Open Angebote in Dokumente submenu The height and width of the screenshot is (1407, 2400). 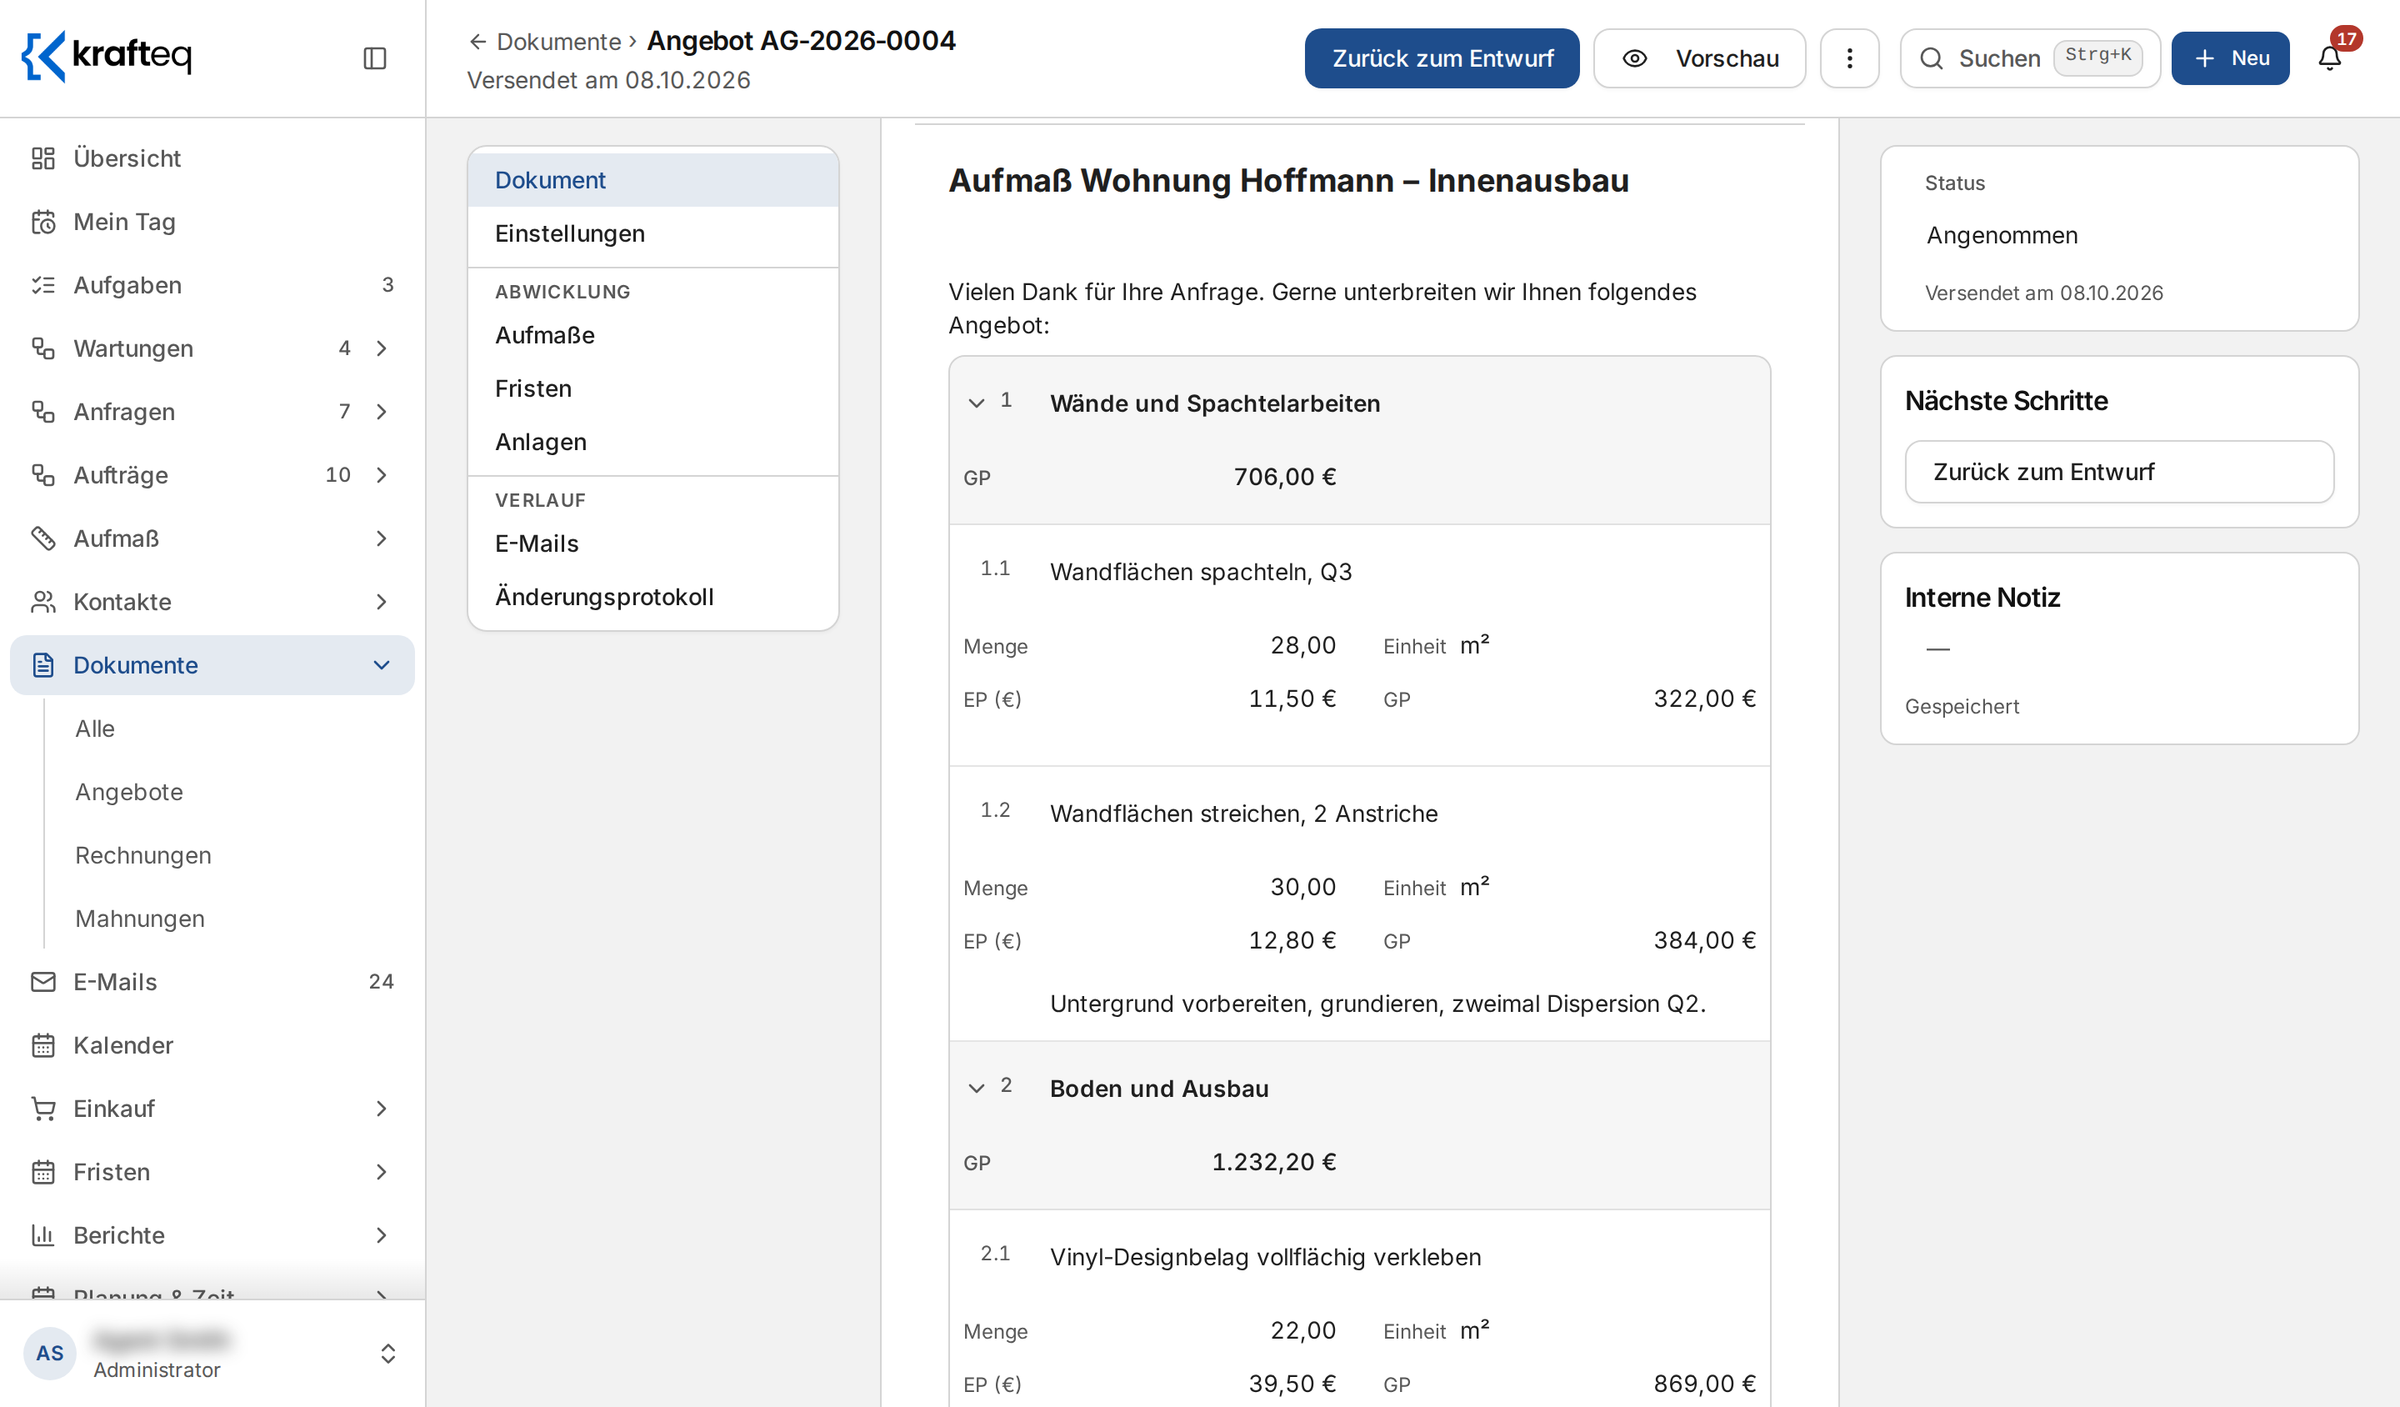tap(129, 791)
